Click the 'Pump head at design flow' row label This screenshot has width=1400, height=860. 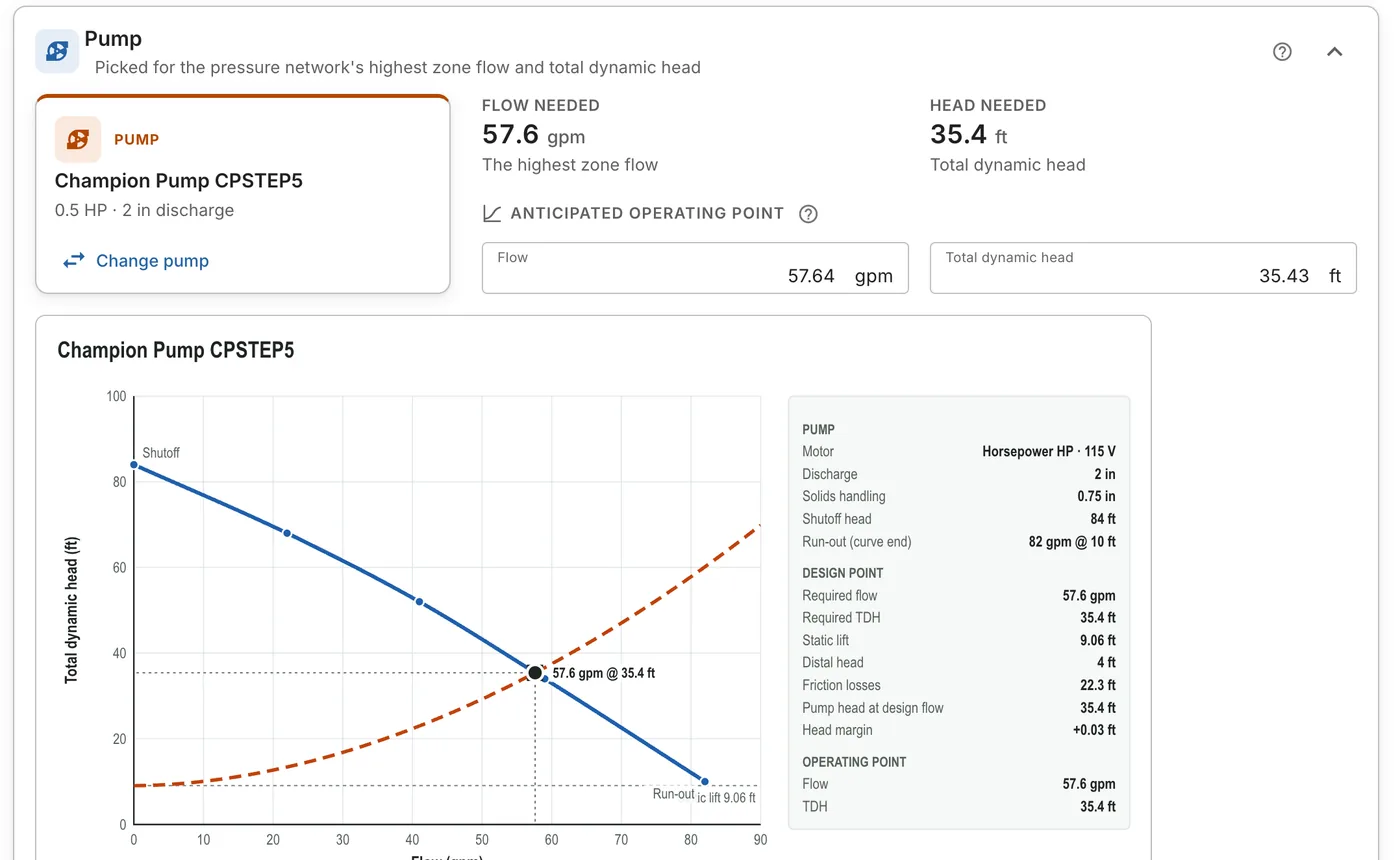(873, 708)
